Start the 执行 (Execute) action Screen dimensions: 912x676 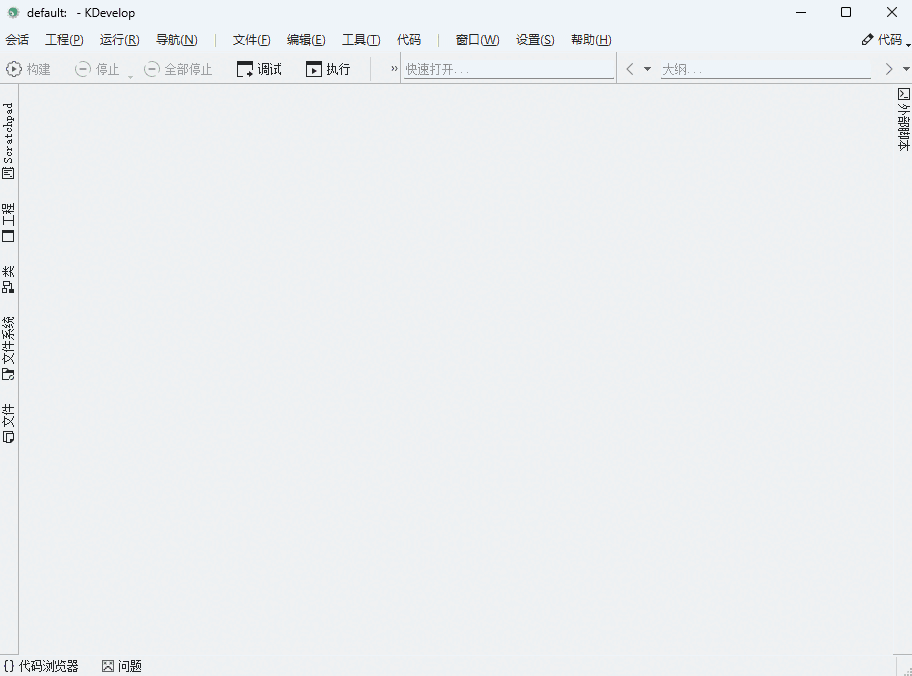[330, 68]
